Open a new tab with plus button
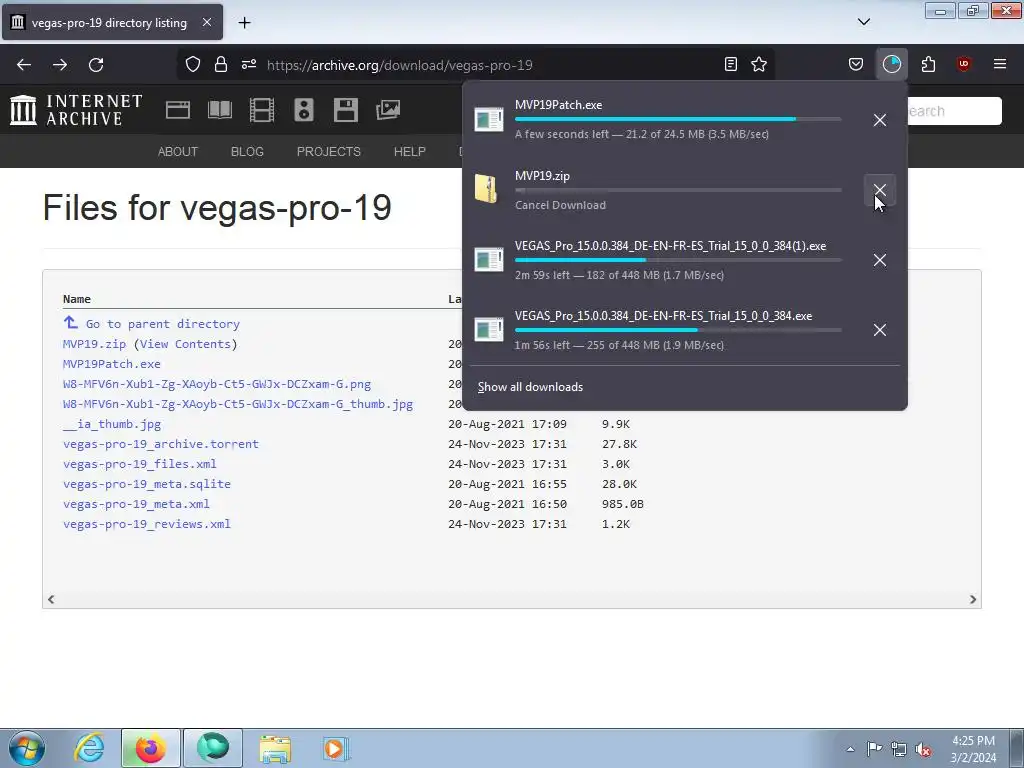Image resolution: width=1024 pixels, height=768 pixels. coord(244,23)
